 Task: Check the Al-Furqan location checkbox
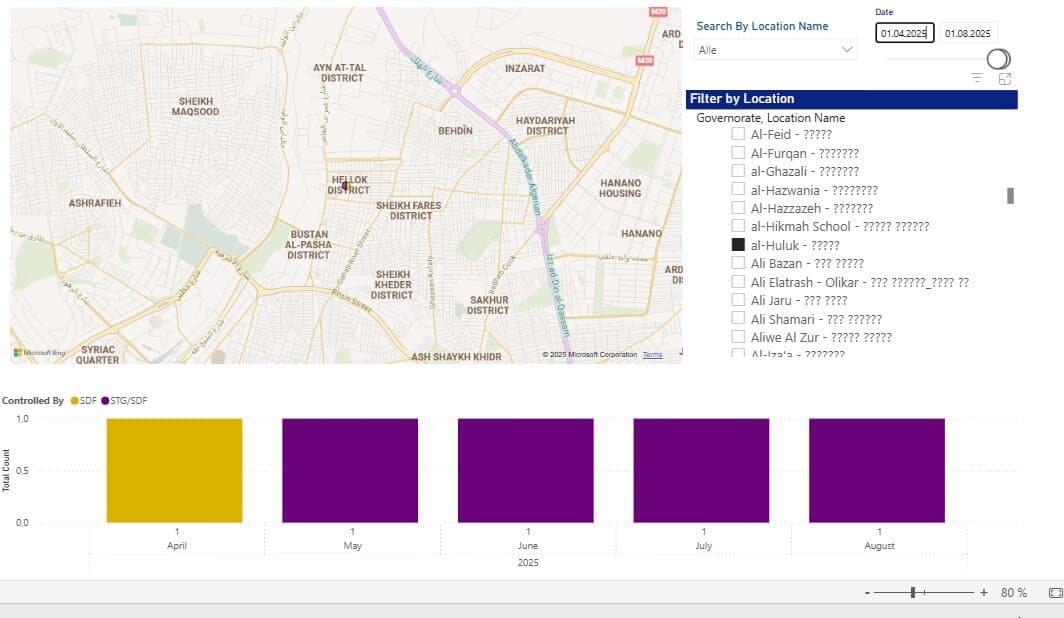(x=738, y=153)
